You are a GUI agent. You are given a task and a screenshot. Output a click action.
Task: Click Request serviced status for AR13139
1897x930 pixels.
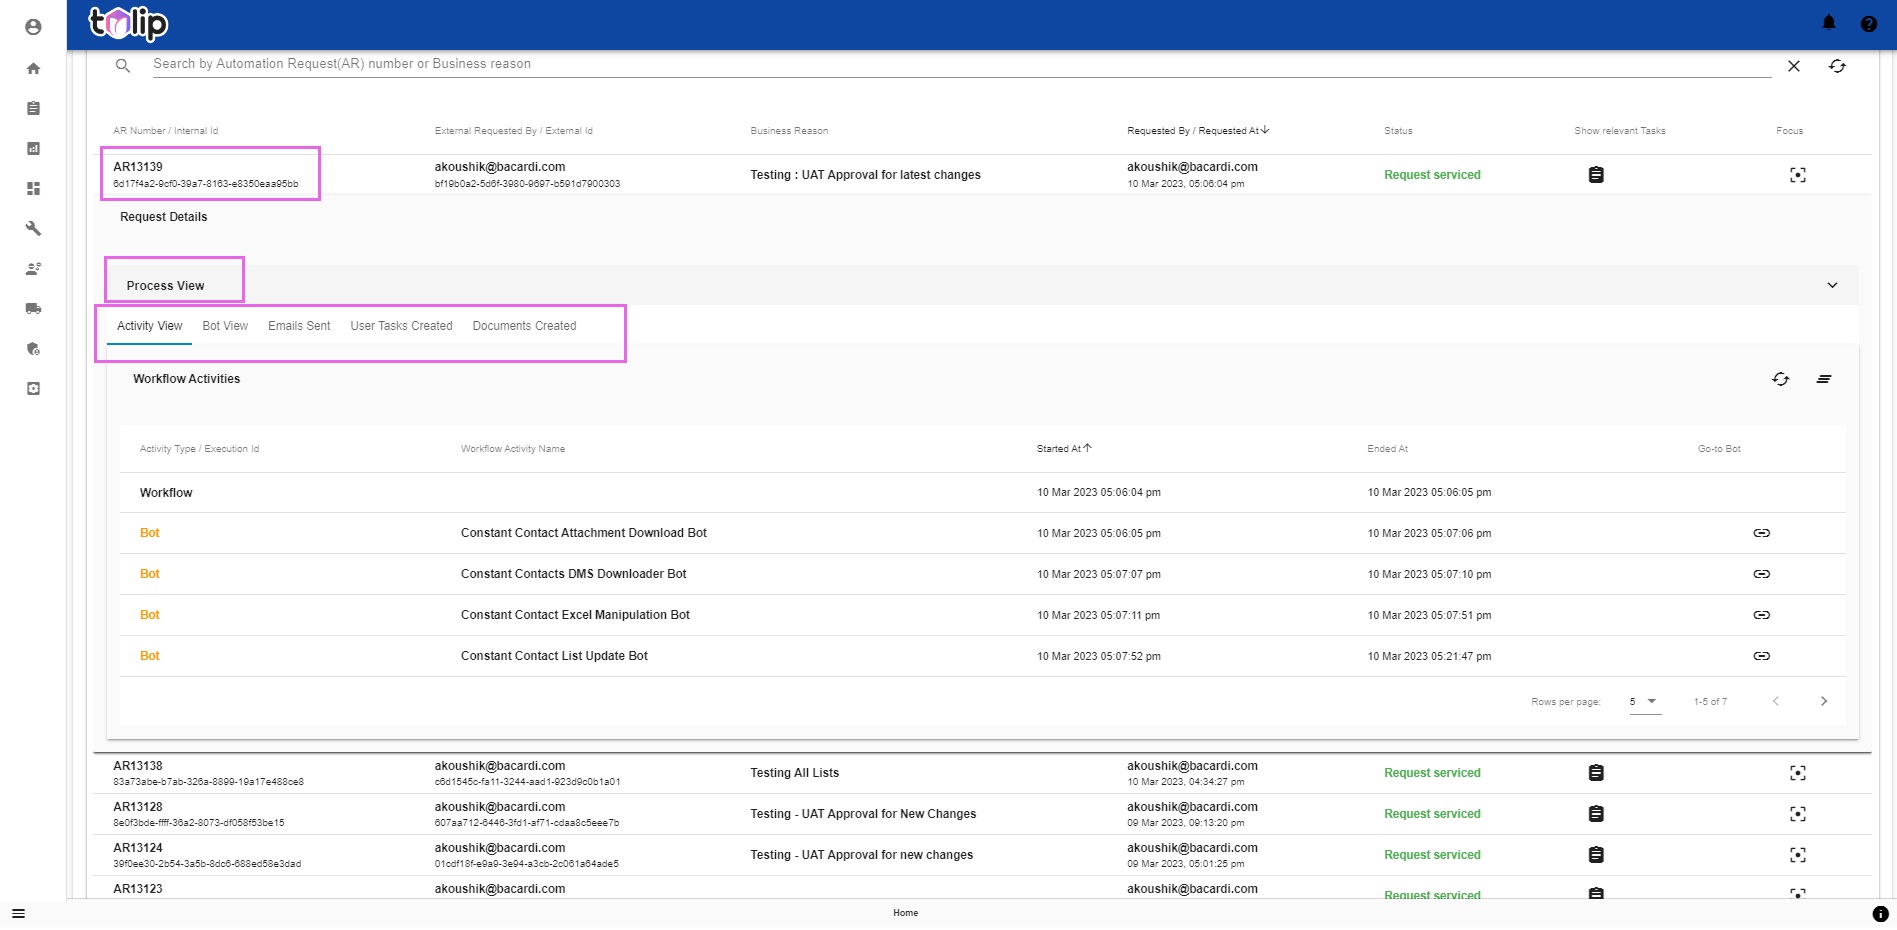[x=1432, y=175]
